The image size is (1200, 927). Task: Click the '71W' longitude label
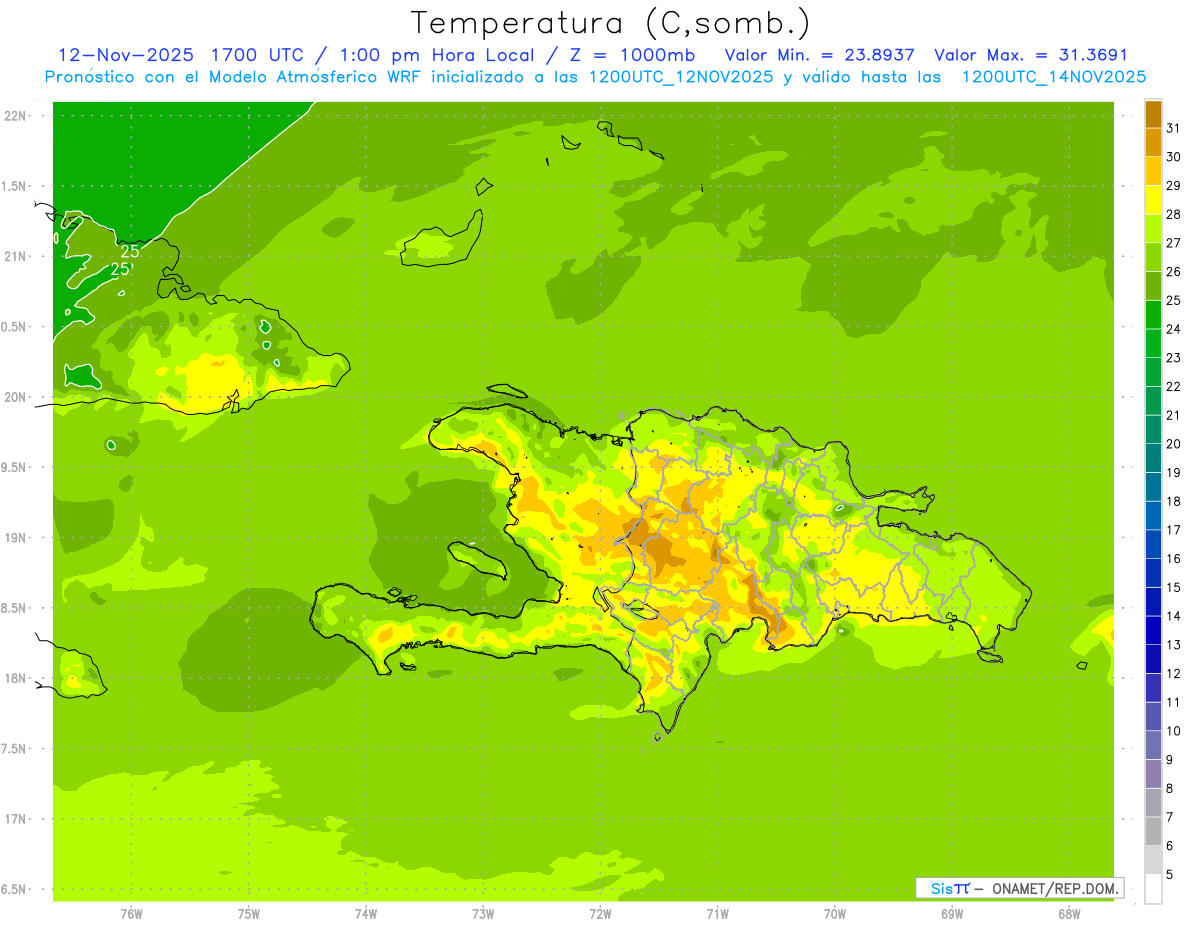[x=717, y=914]
